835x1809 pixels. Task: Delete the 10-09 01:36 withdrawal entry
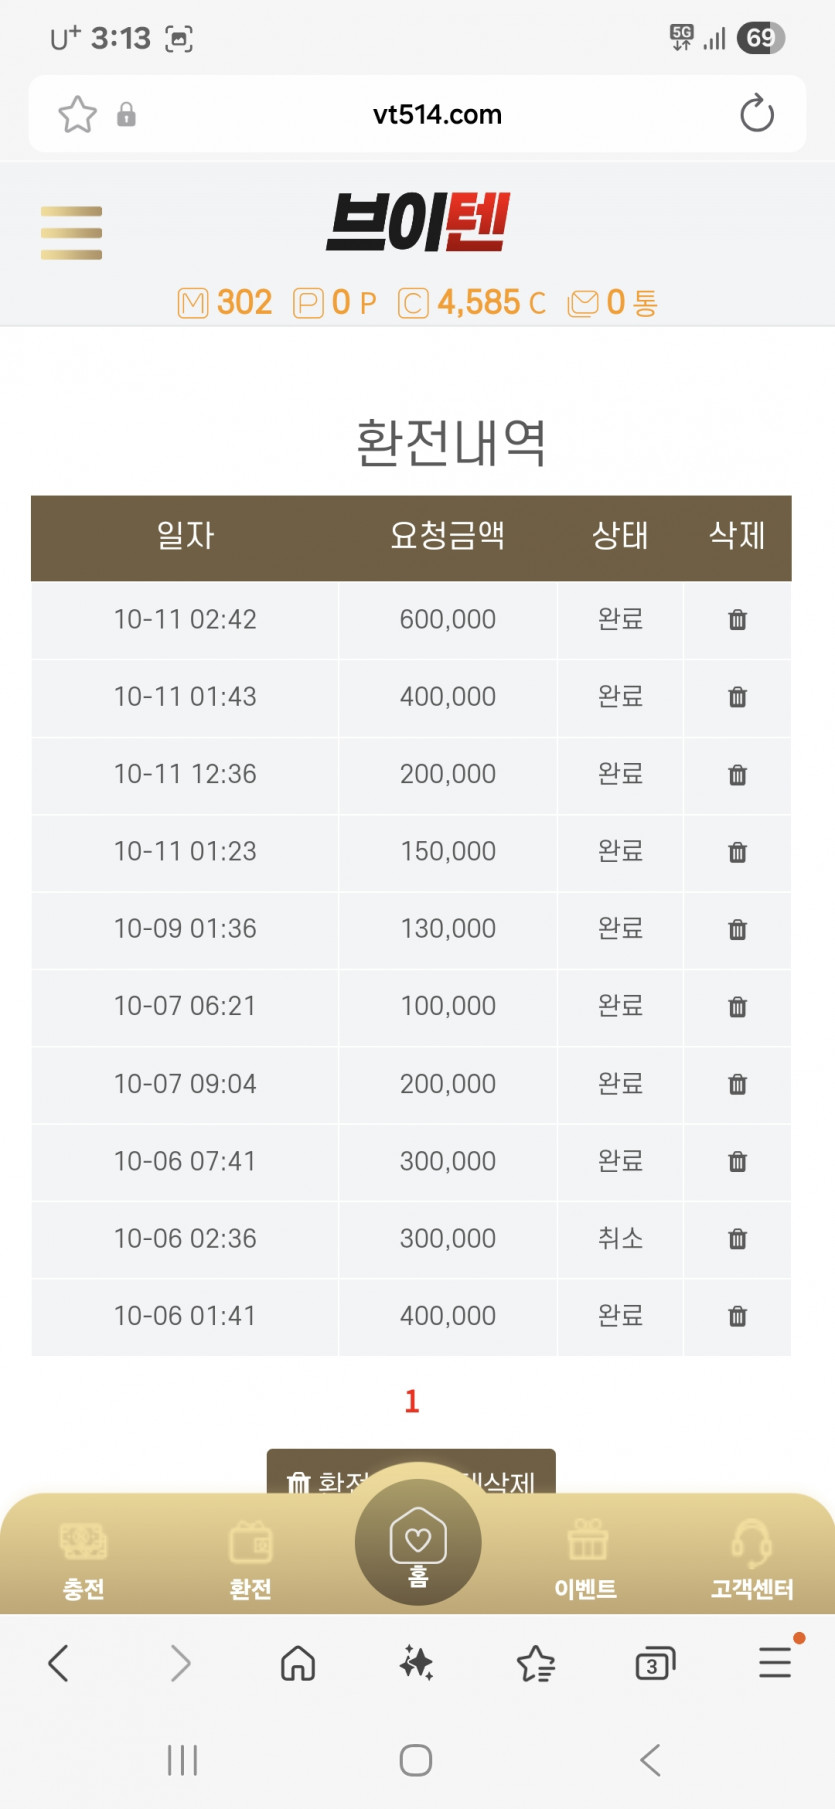pyautogui.click(x=737, y=930)
